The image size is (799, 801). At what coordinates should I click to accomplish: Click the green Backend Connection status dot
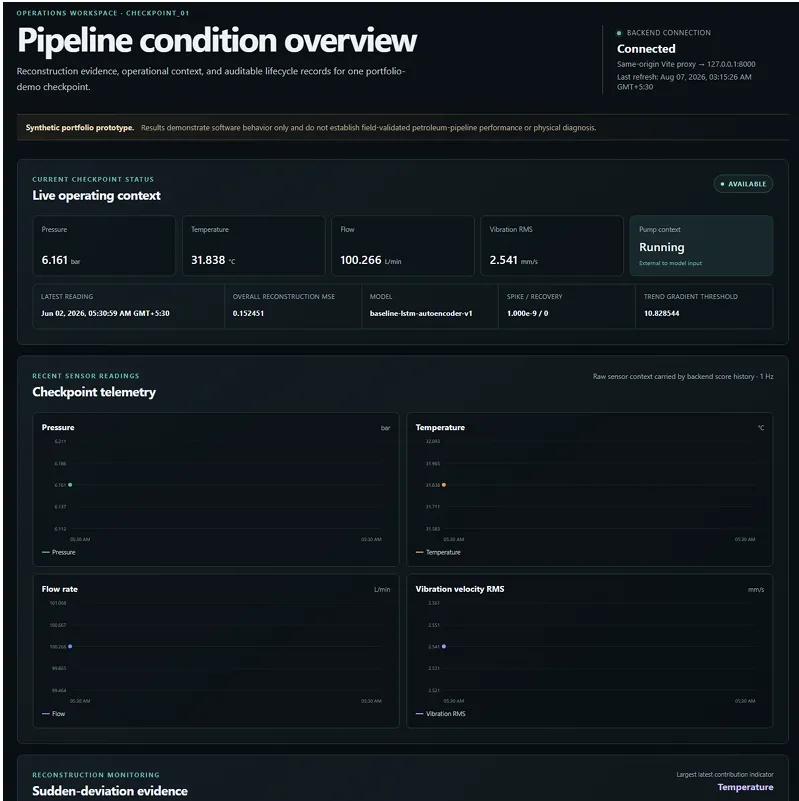[x=619, y=33]
